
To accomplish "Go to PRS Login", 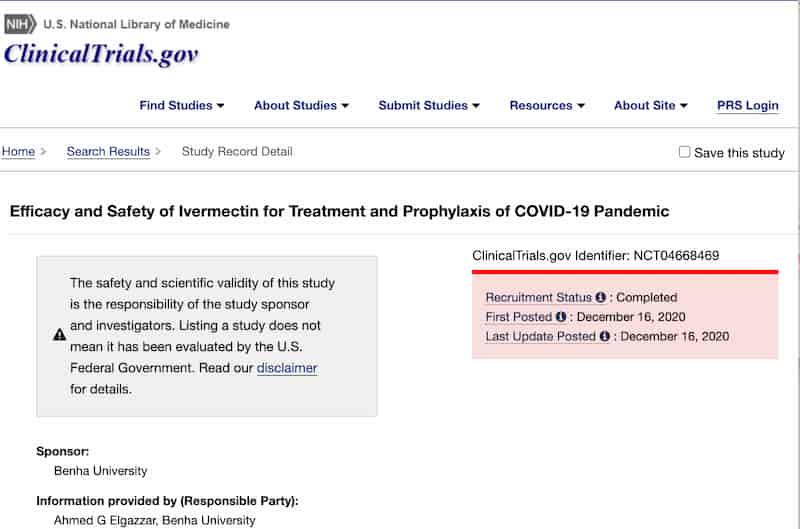I will pos(747,106).
